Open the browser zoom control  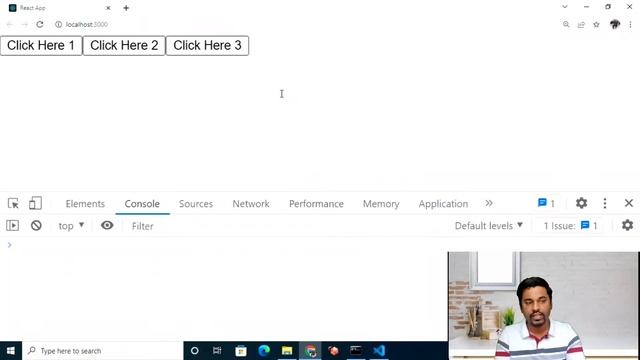(x=566, y=24)
